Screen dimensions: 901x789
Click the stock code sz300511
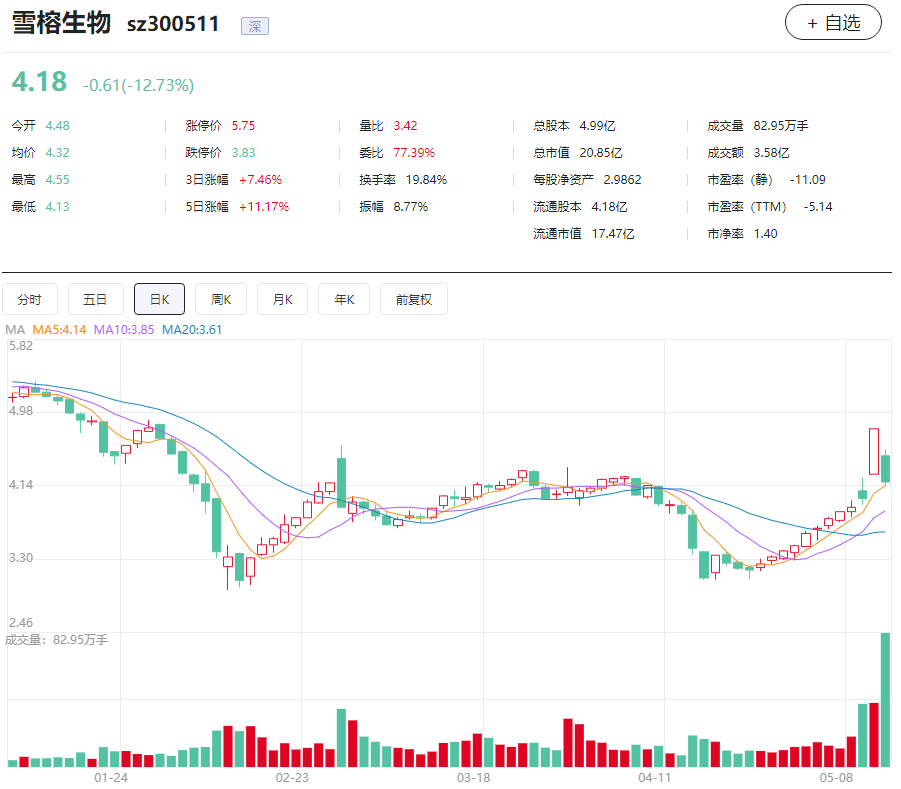pyautogui.click(x=173, y=24)
